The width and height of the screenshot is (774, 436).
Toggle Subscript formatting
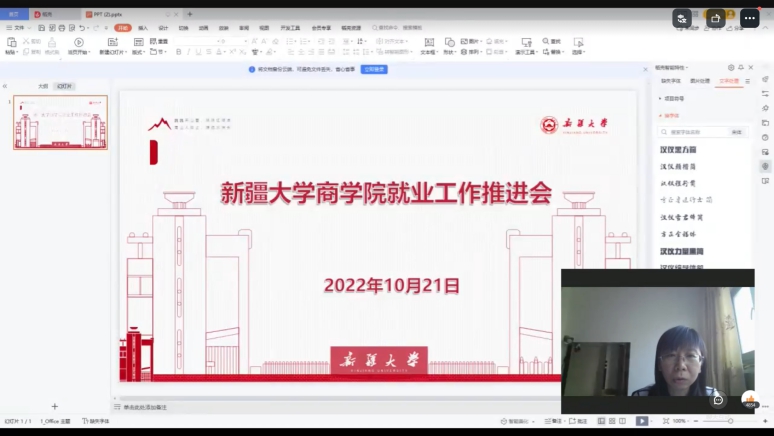(242, 52)
